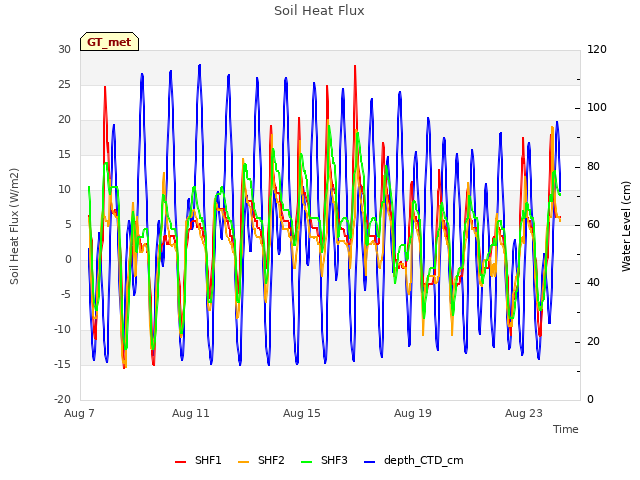Click the 80 right-axis tick label
The width and height of the screenshot is (640, 480).
[x=593, y=167]
